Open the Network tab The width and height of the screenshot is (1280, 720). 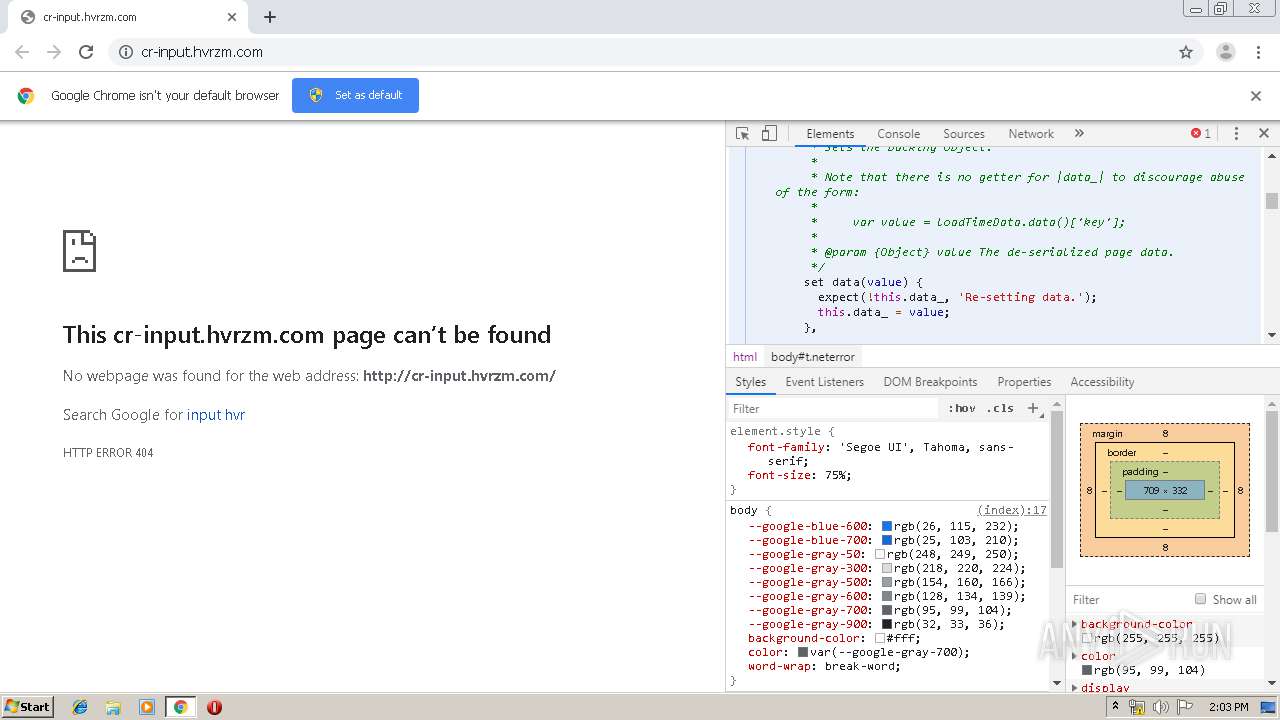tap(1031, 133)
